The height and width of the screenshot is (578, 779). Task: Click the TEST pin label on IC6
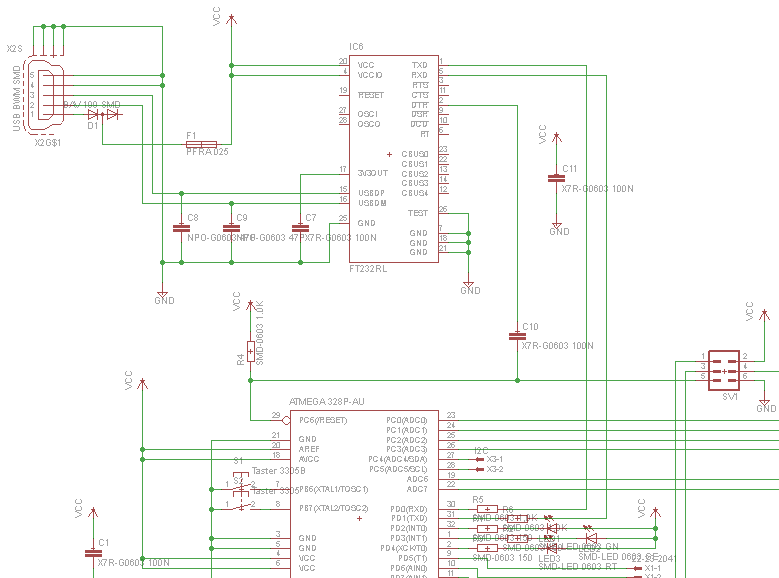pos(418,213)
